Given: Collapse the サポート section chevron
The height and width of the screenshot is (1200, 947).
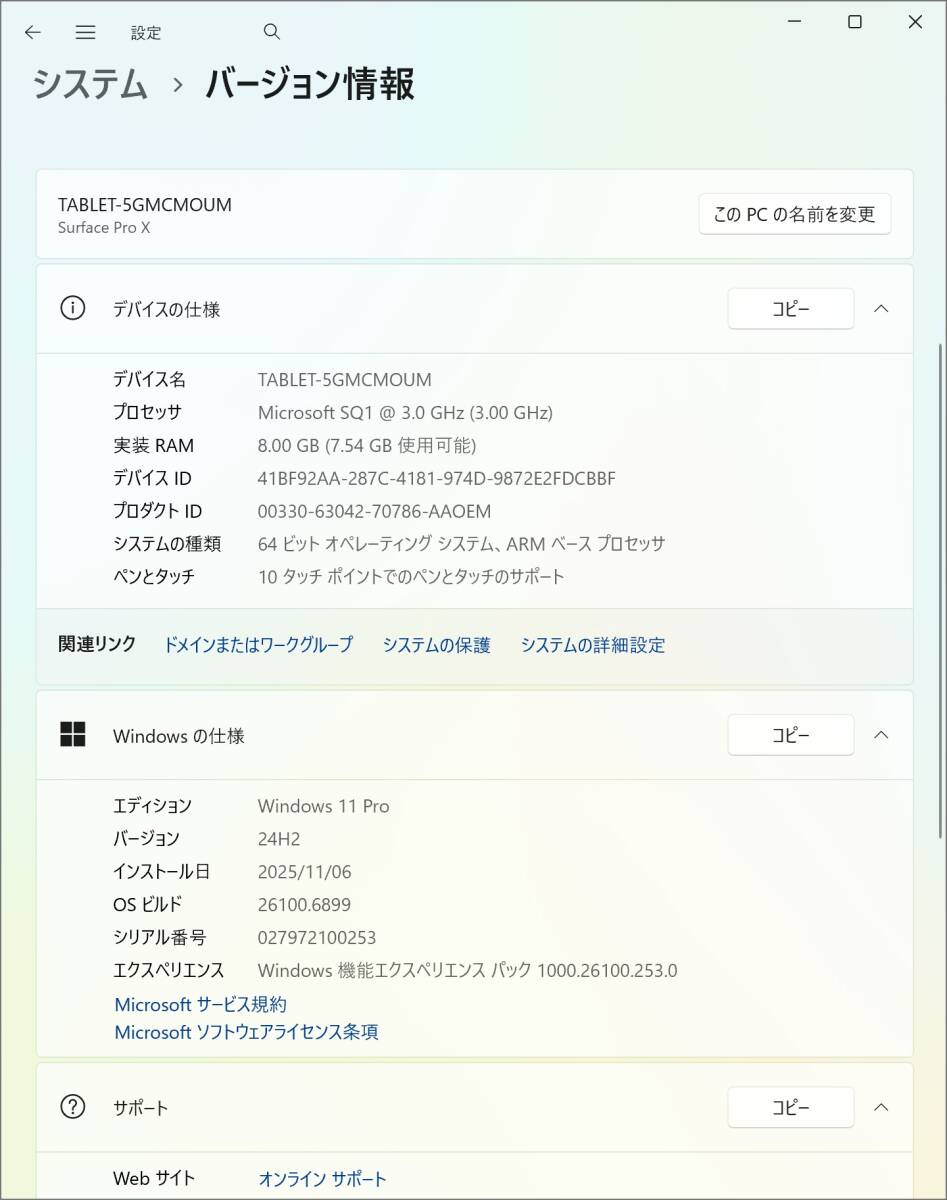Looking at the screenshot, I should click(881, 1107).
